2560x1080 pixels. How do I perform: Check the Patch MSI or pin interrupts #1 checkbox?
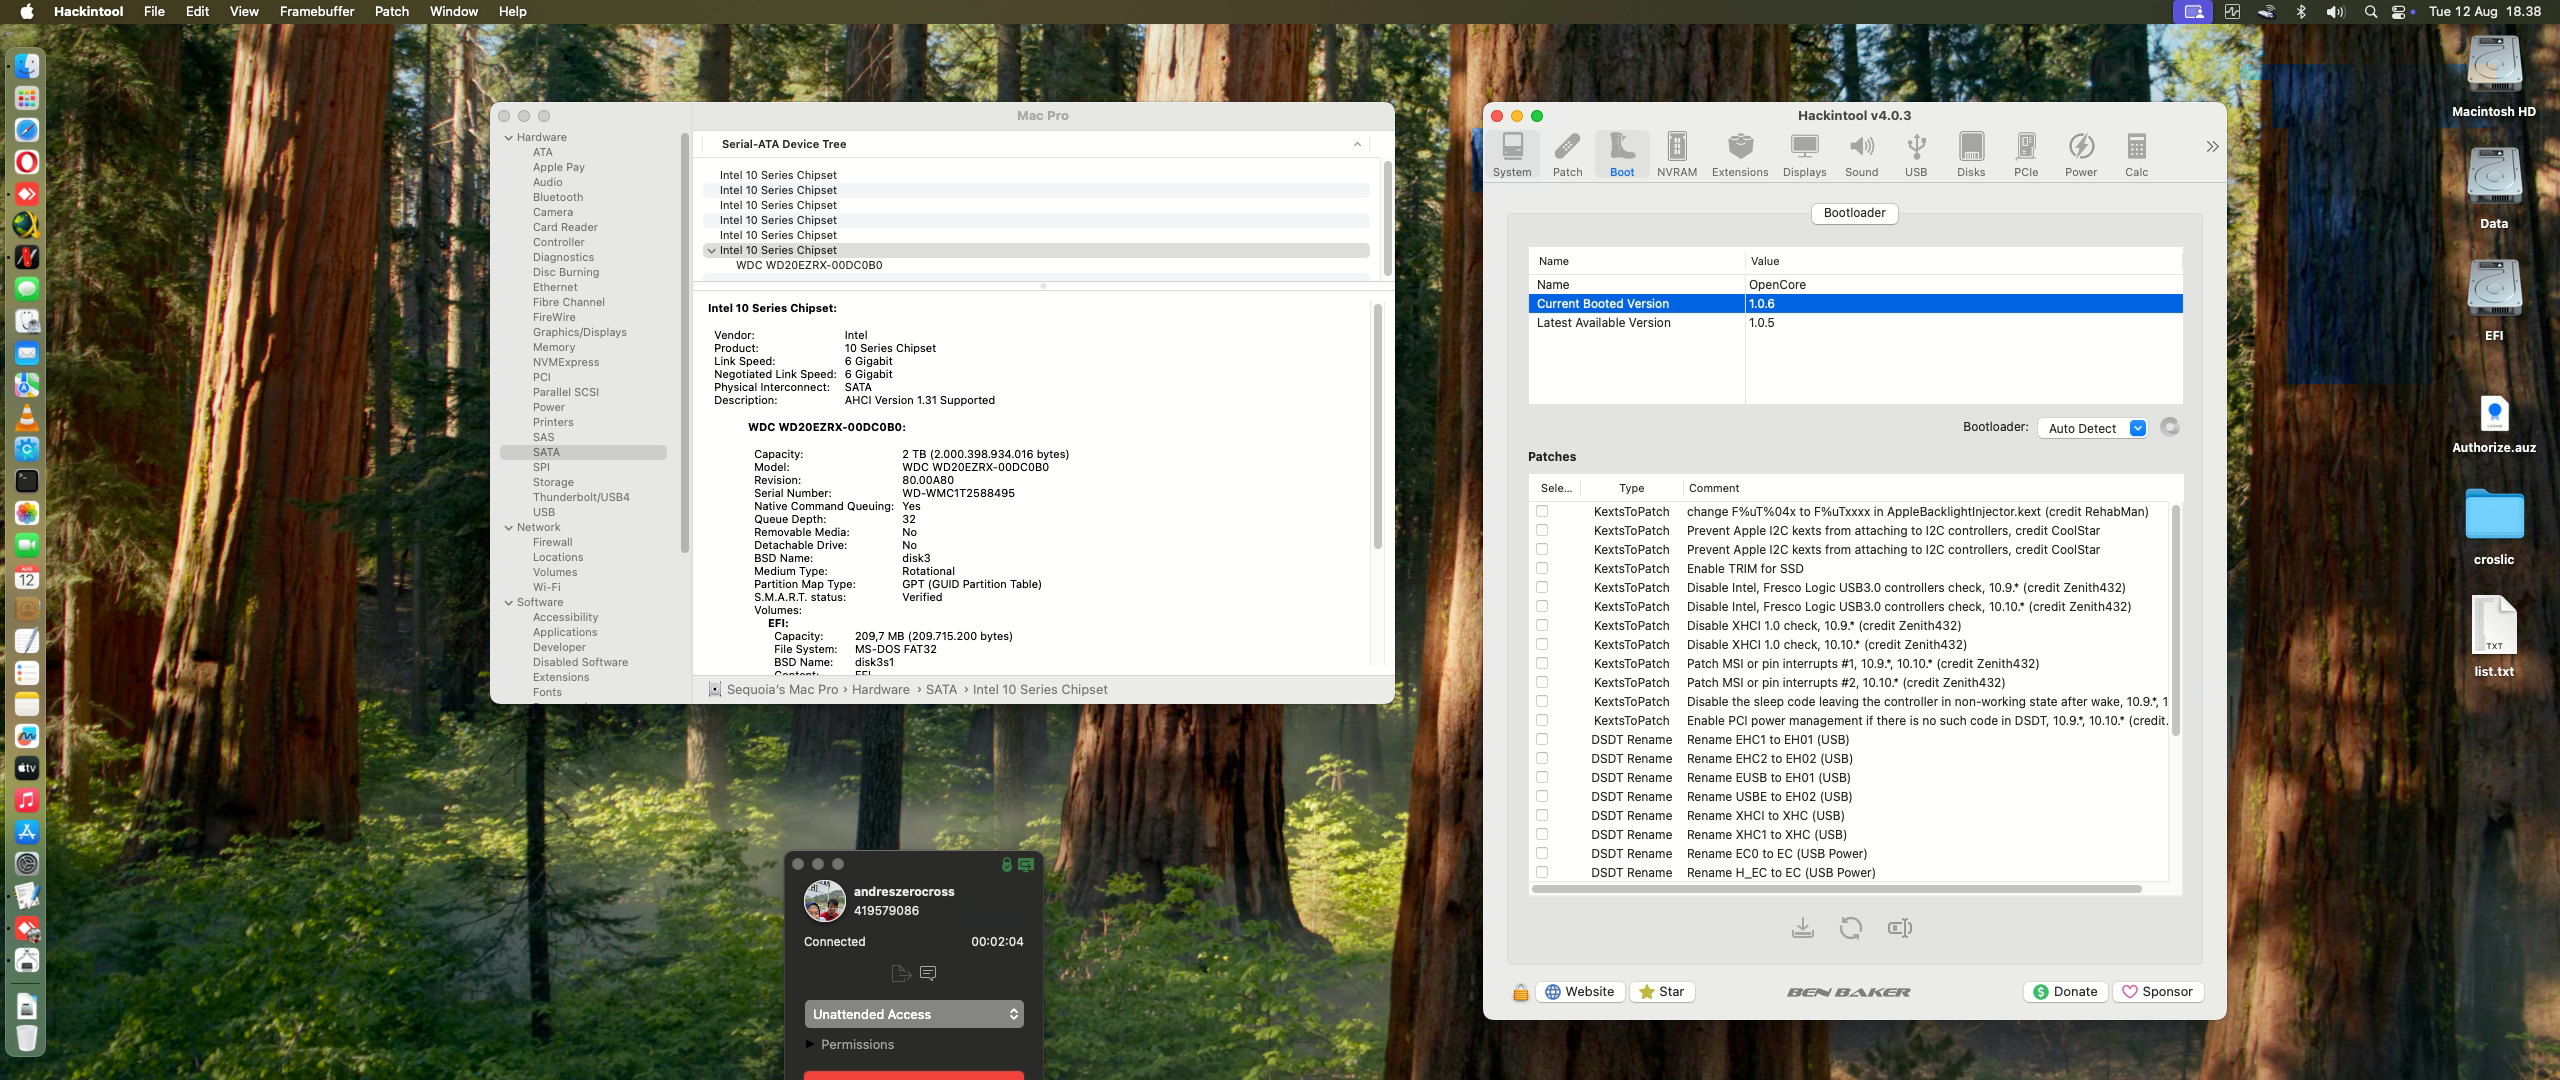[x=1542, y=663]
